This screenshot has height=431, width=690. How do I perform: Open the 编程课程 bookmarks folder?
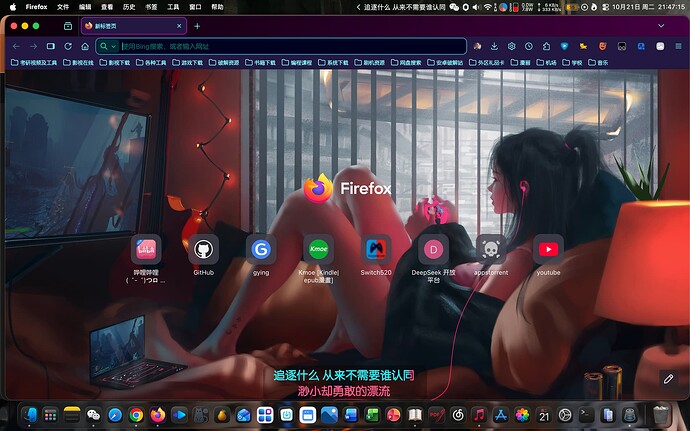click(x=297, y=63)
